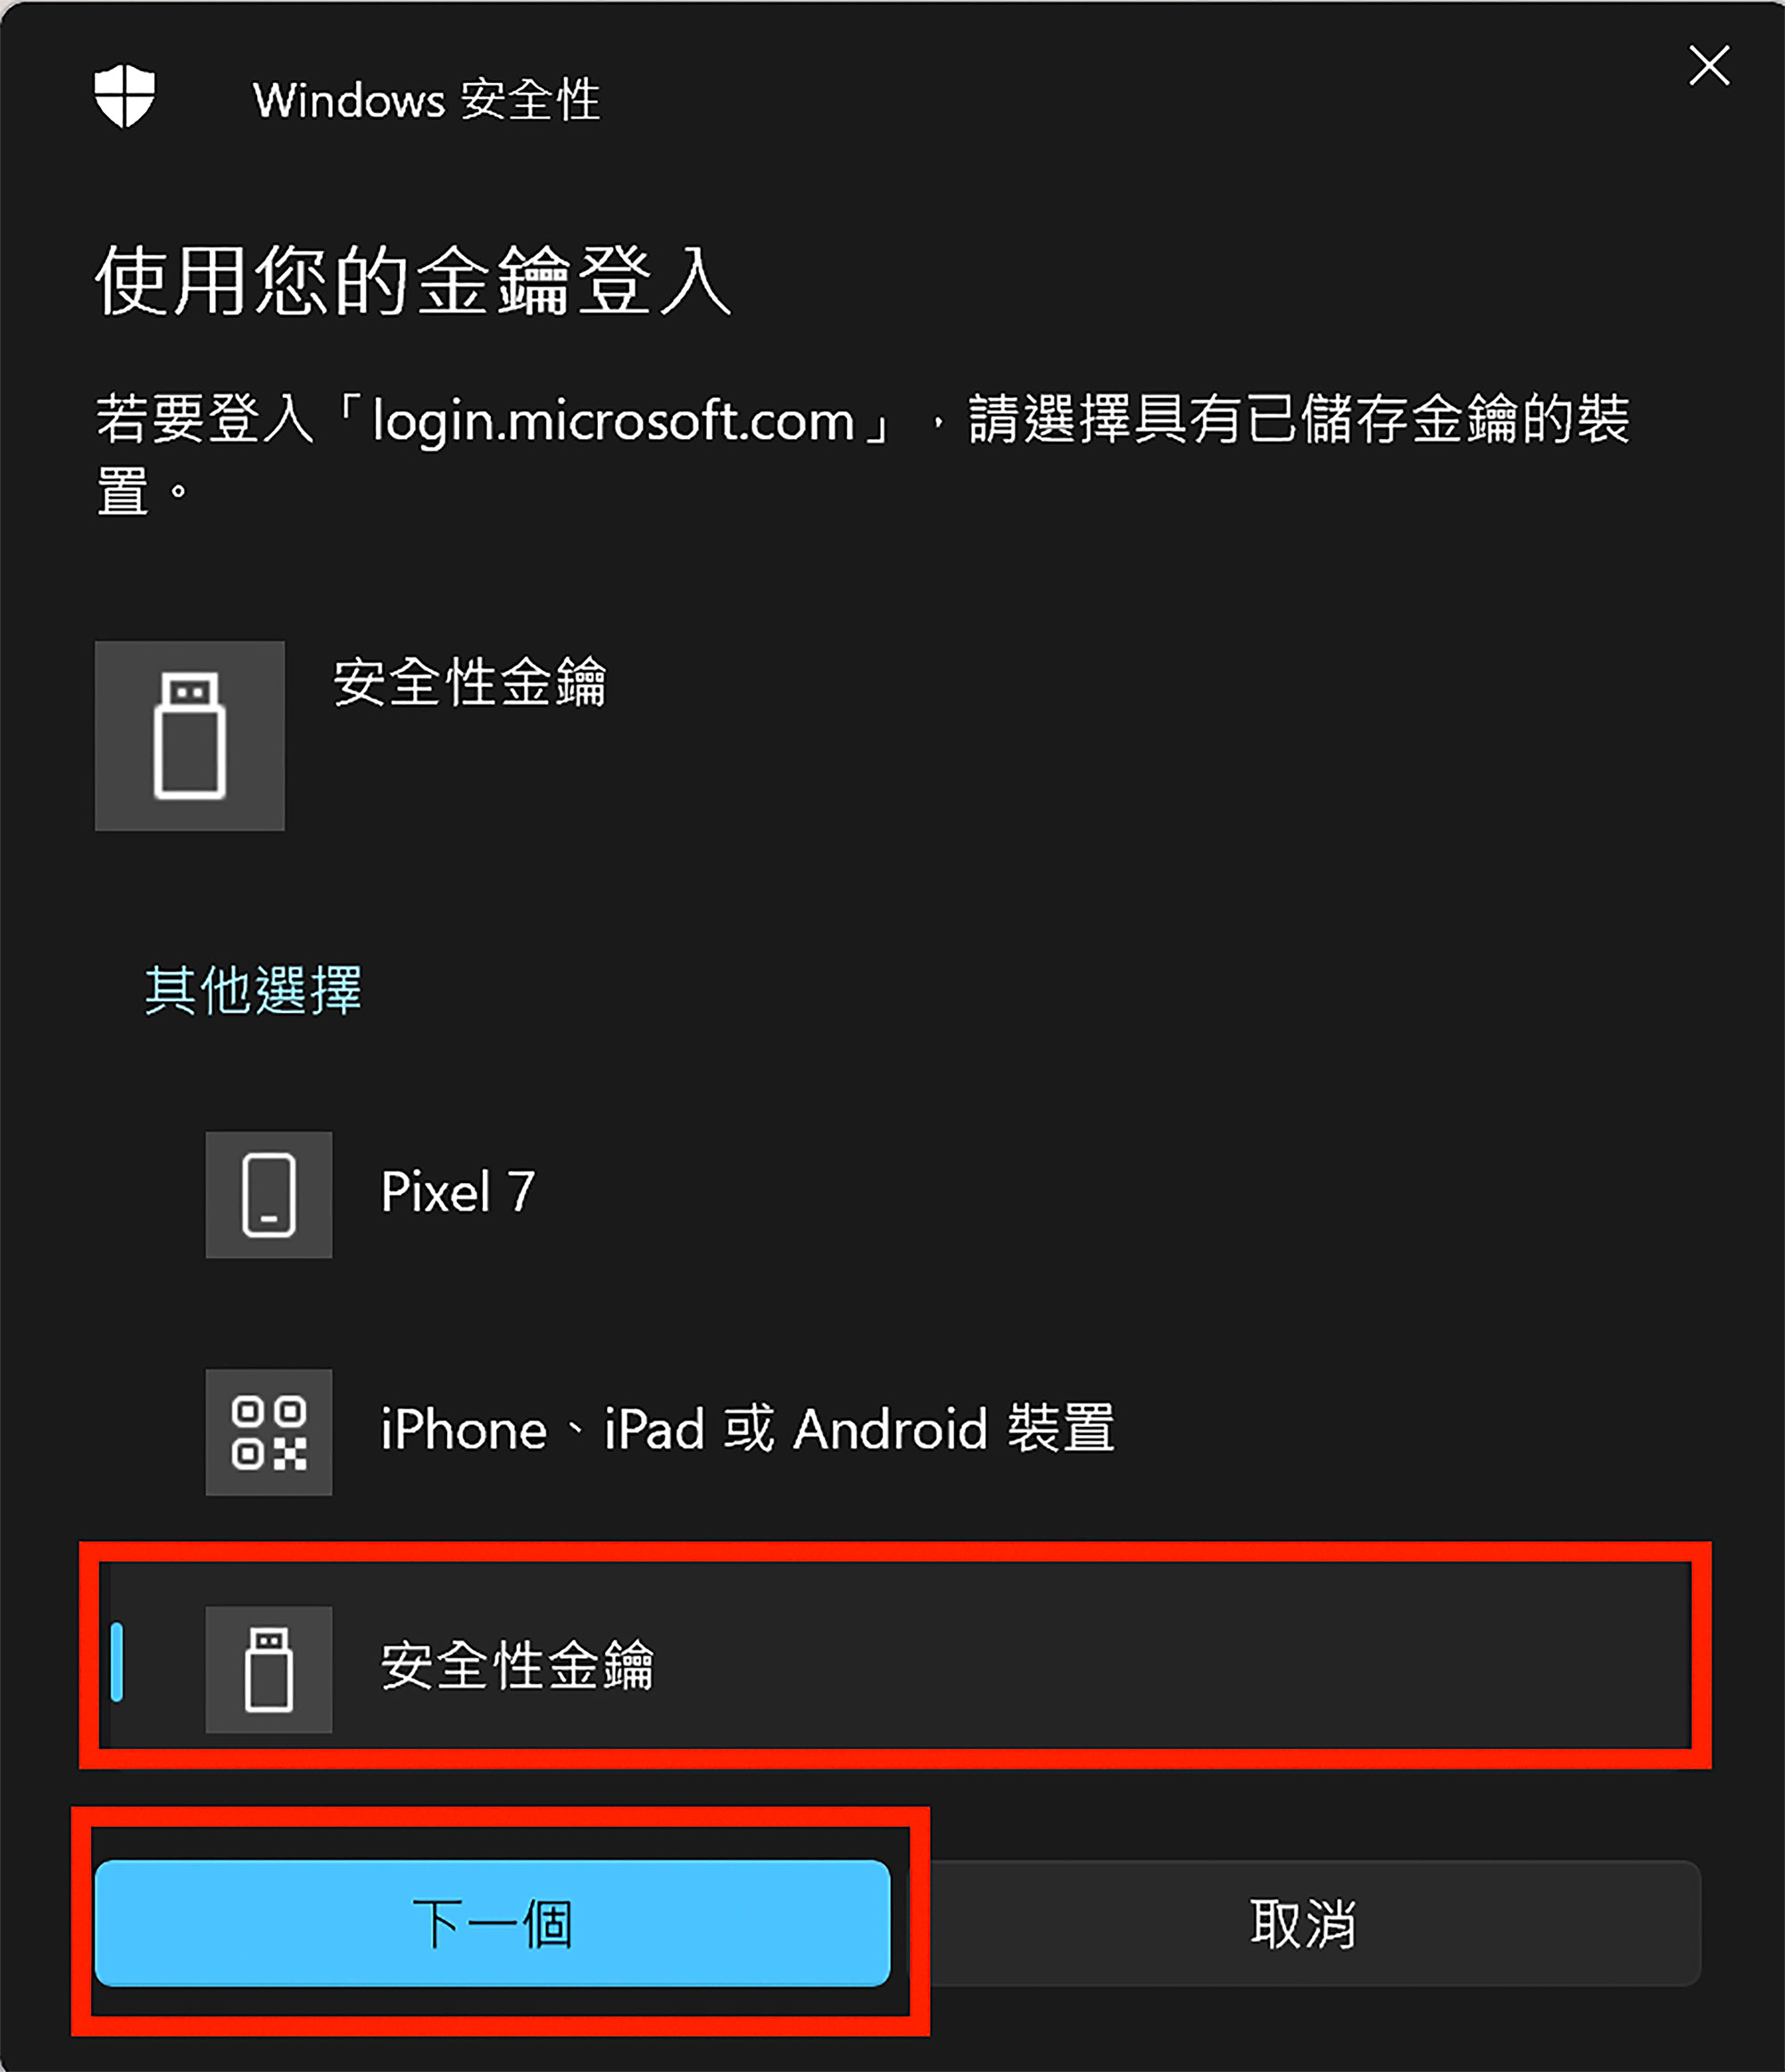Viewport: 1785px width, 2072px height.
Task: Select the large USB security key icon
Action: tap(189, 735)
